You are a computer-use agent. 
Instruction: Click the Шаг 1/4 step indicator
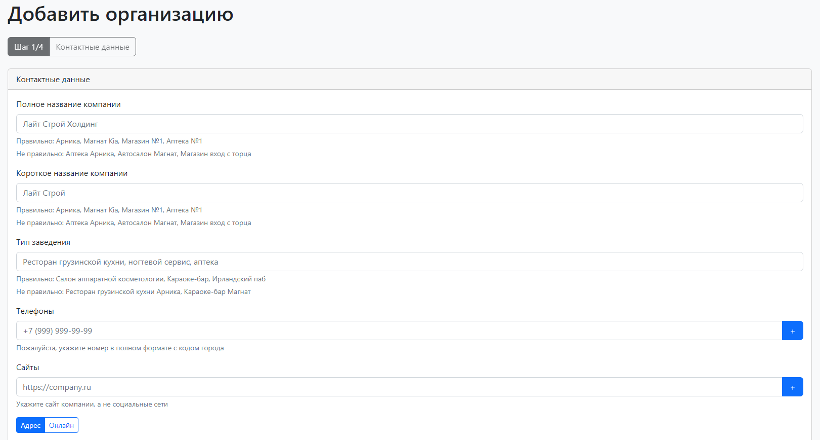click(29, 47)
